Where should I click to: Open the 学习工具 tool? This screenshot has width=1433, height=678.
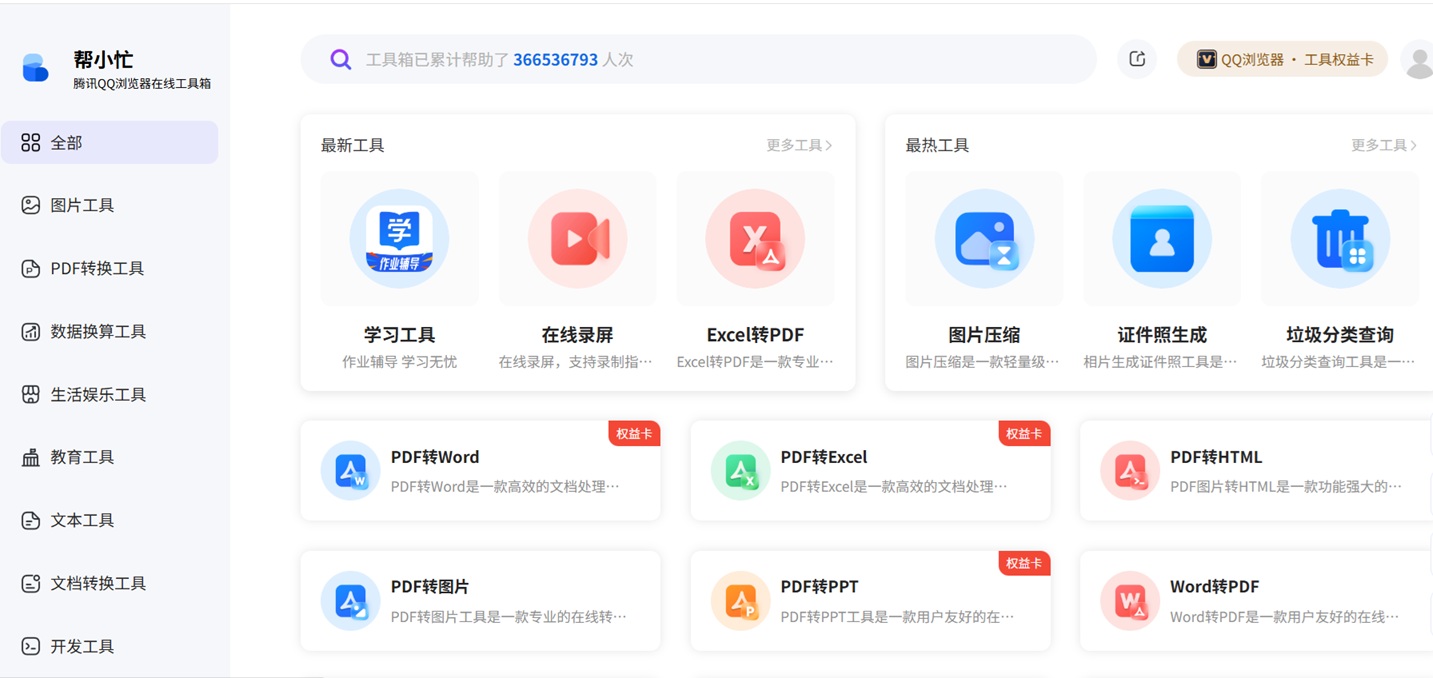pos(399,238)
